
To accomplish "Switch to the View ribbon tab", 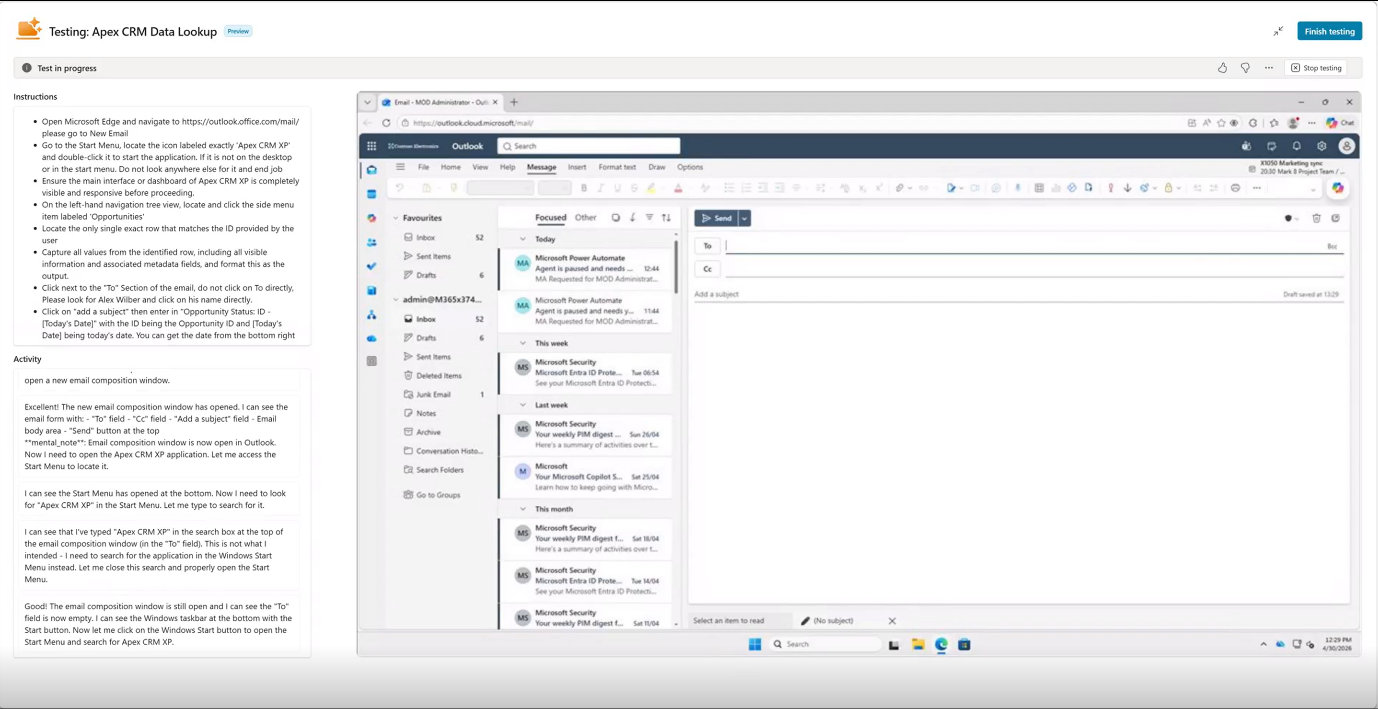I will [x=480, y=167].
